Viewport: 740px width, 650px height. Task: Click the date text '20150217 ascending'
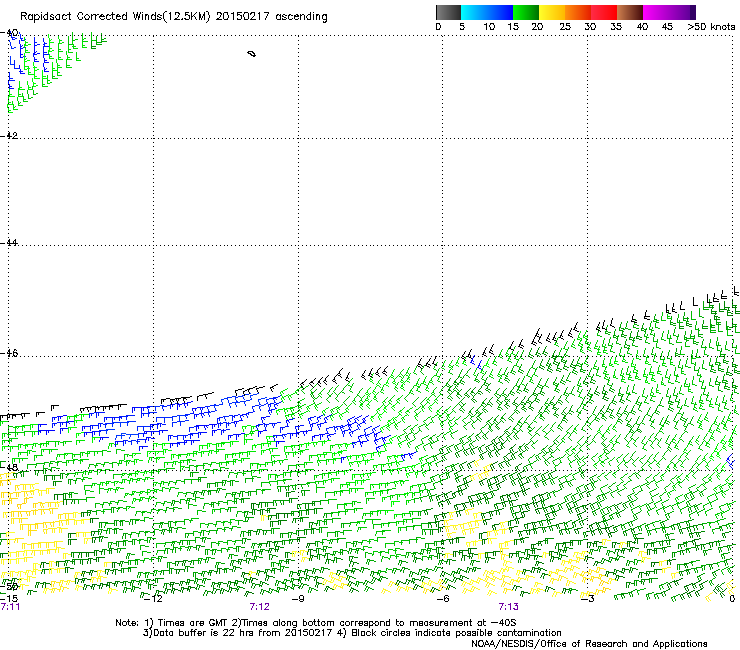pos(271,17)
